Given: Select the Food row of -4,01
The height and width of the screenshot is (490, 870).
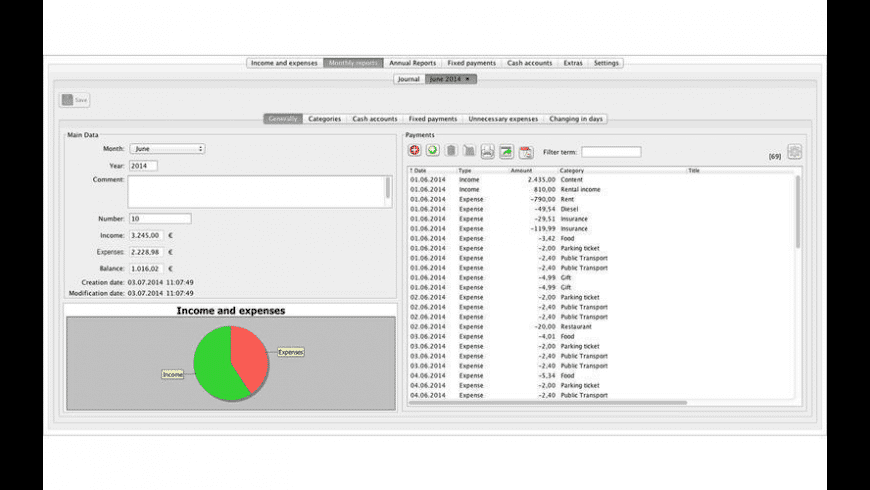Looking at the screenshot, I should pos(602,336).
